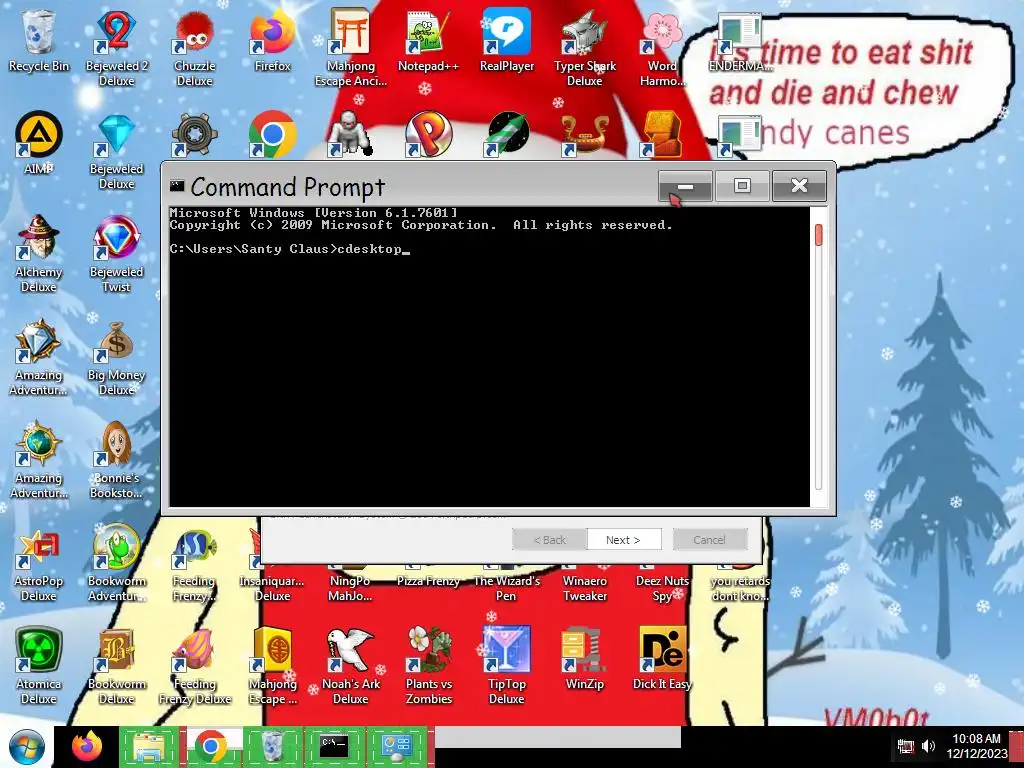Launch RealPlayer desktop shortcut
Viewport: 1024px width, 768px height.
pyautogui.click(x=507, y=40)
